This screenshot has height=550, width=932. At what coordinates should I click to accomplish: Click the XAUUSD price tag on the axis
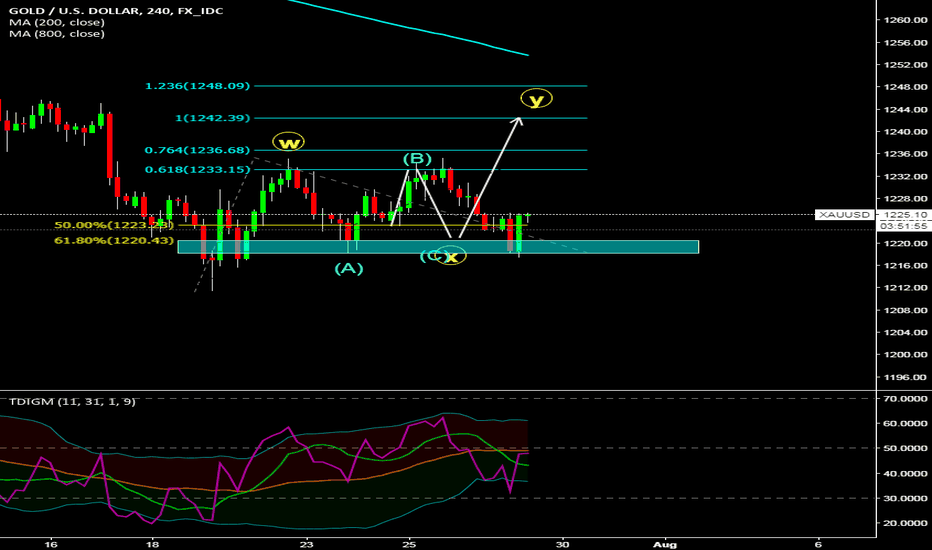point(845,215)
